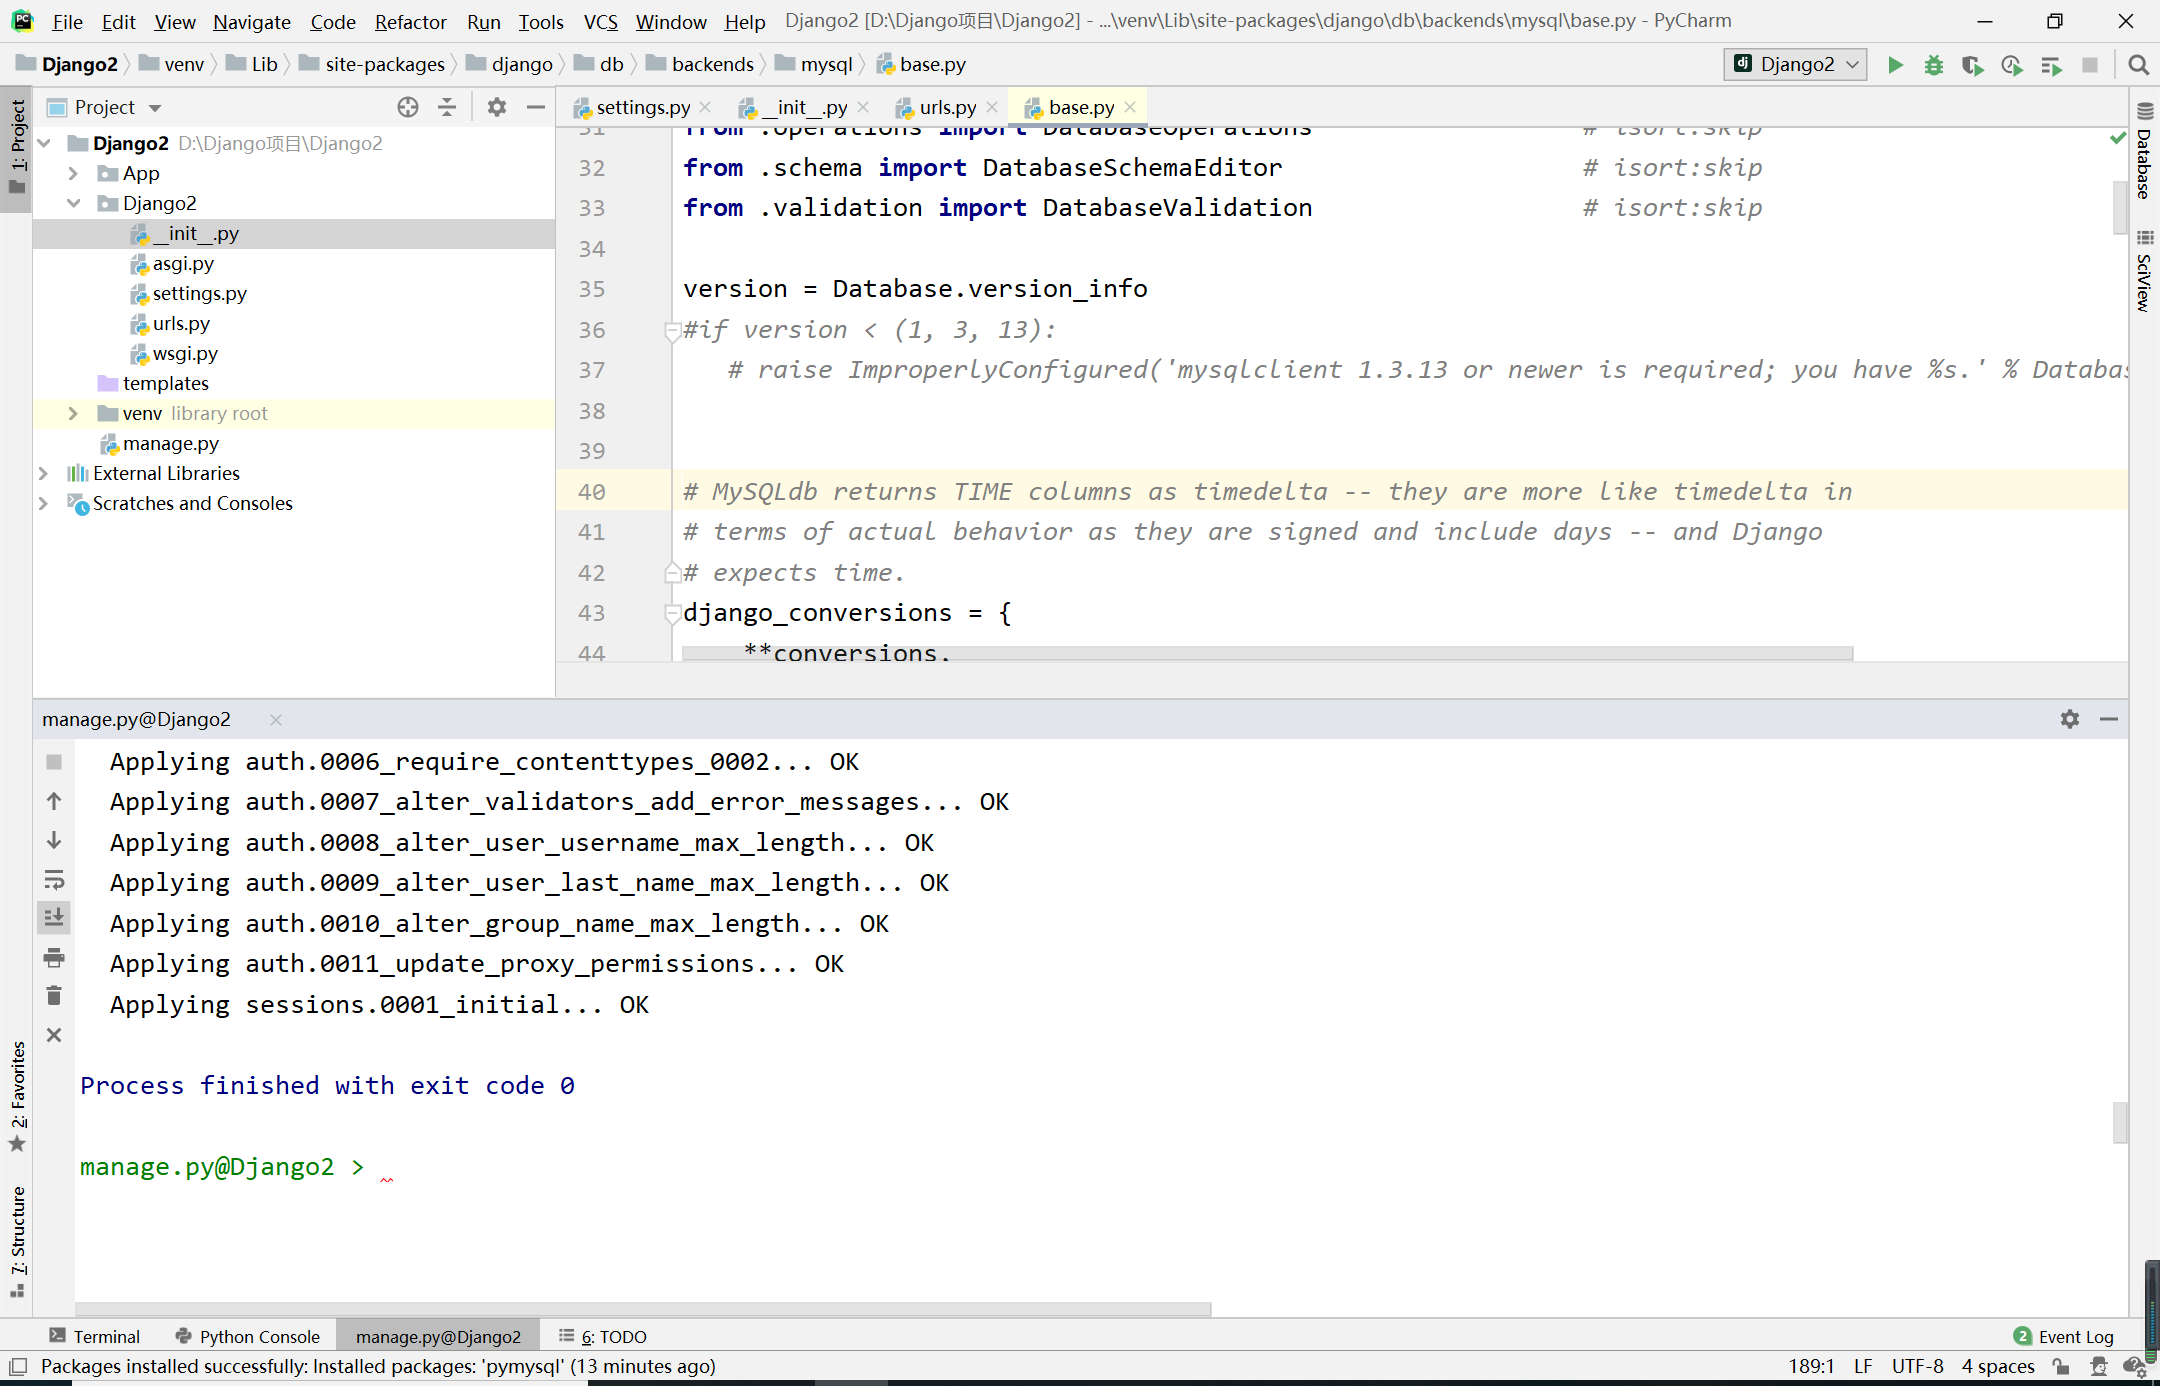
Task: Select manage.py@Django2 bottom tab
Action: tap(438, 1337)
